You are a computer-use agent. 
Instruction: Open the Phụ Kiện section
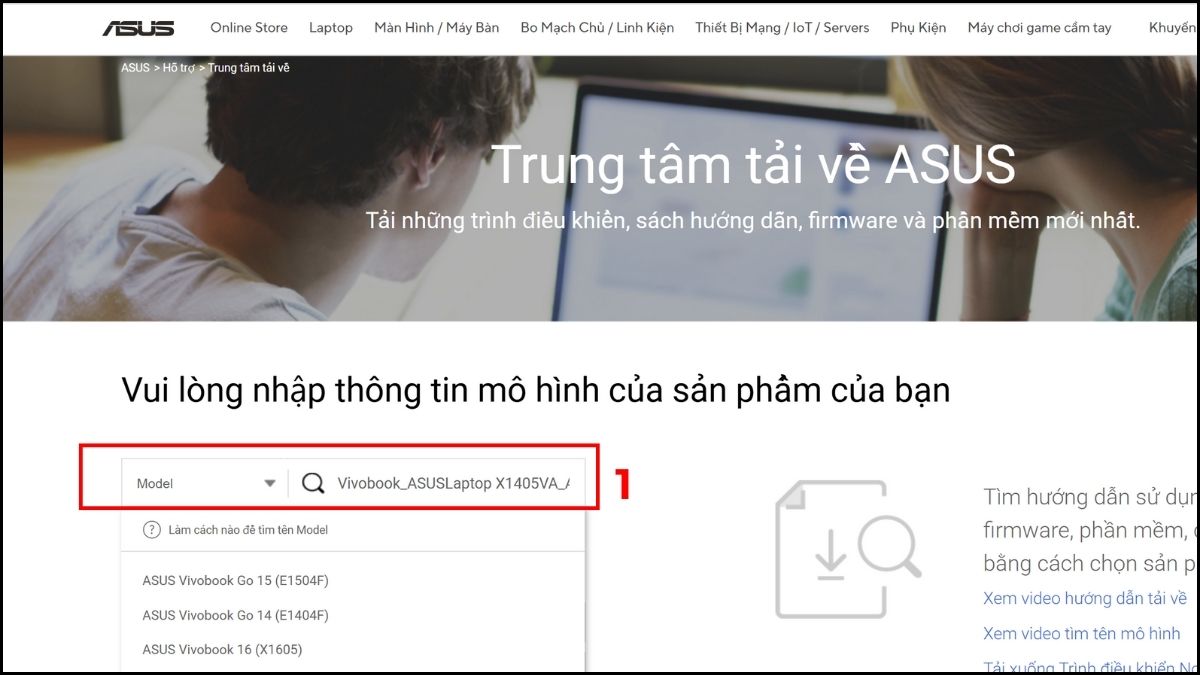[916, 28]
